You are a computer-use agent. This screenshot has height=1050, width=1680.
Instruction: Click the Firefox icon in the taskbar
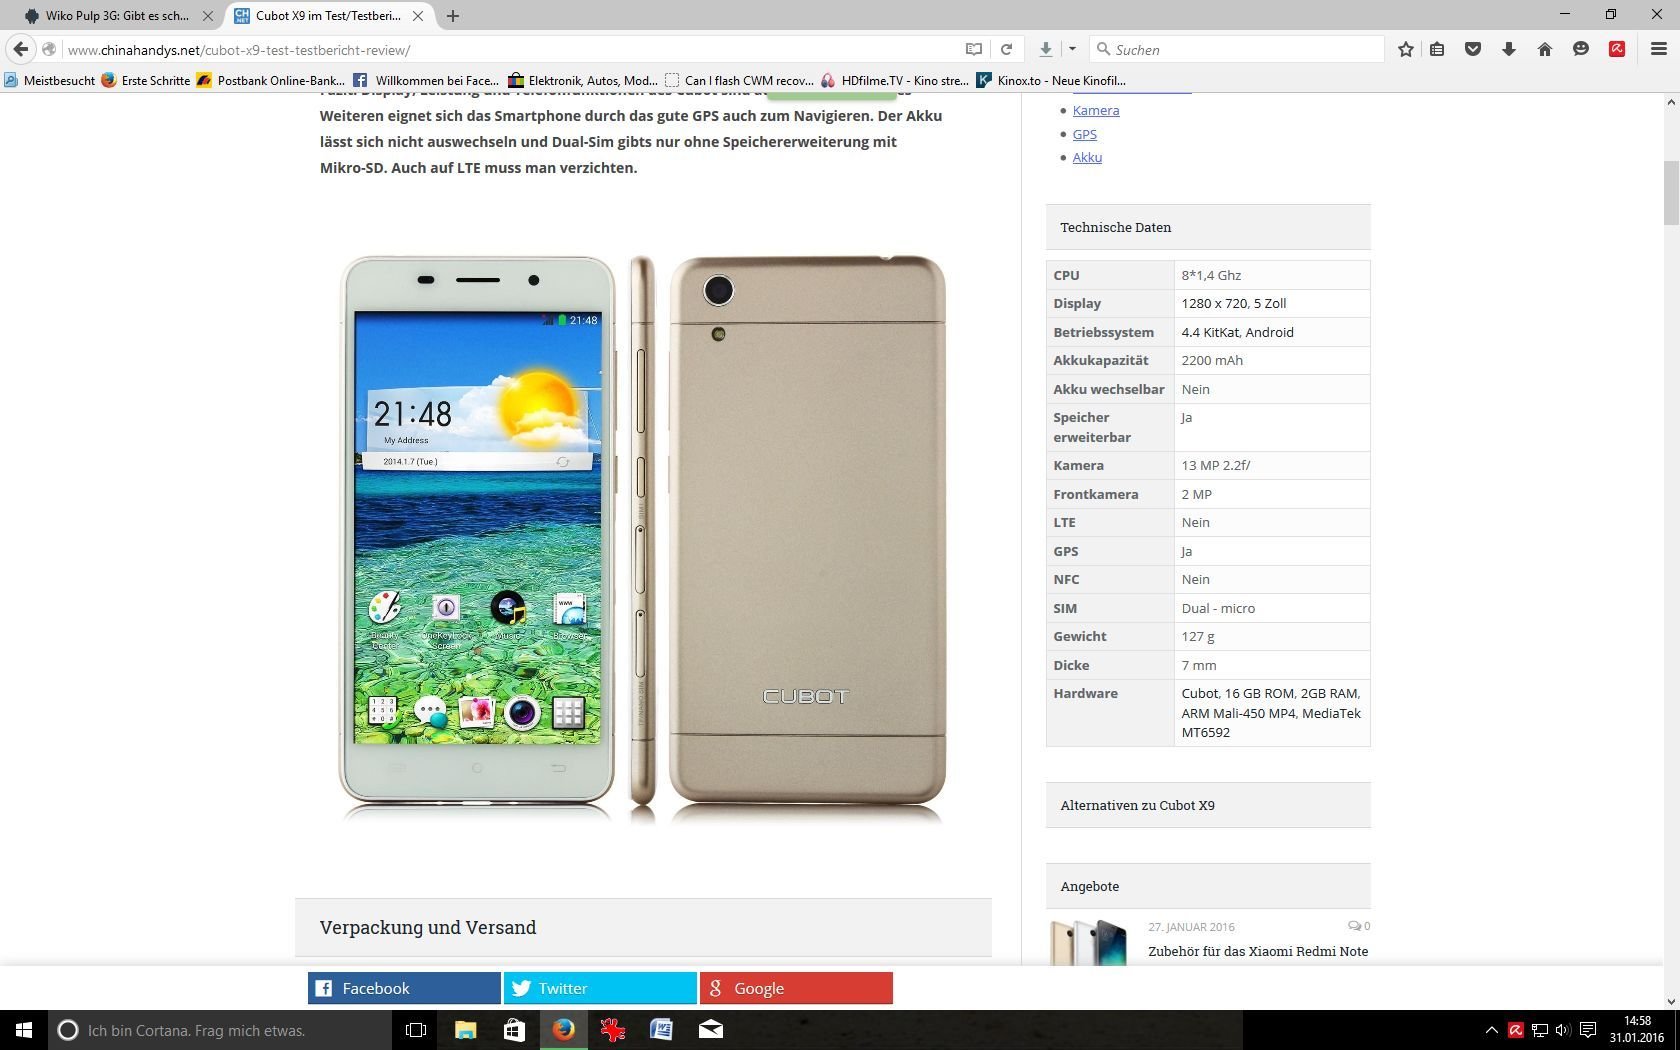563,1030
